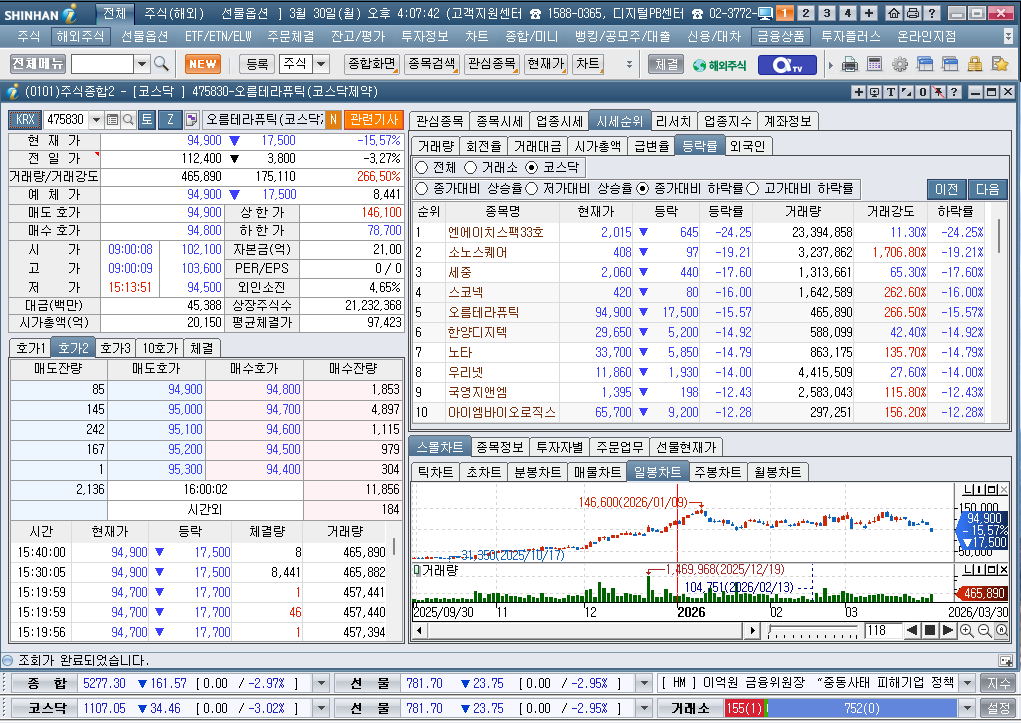
Task: Click the stock list icon next to code 475830
Action: click(112, 119)
